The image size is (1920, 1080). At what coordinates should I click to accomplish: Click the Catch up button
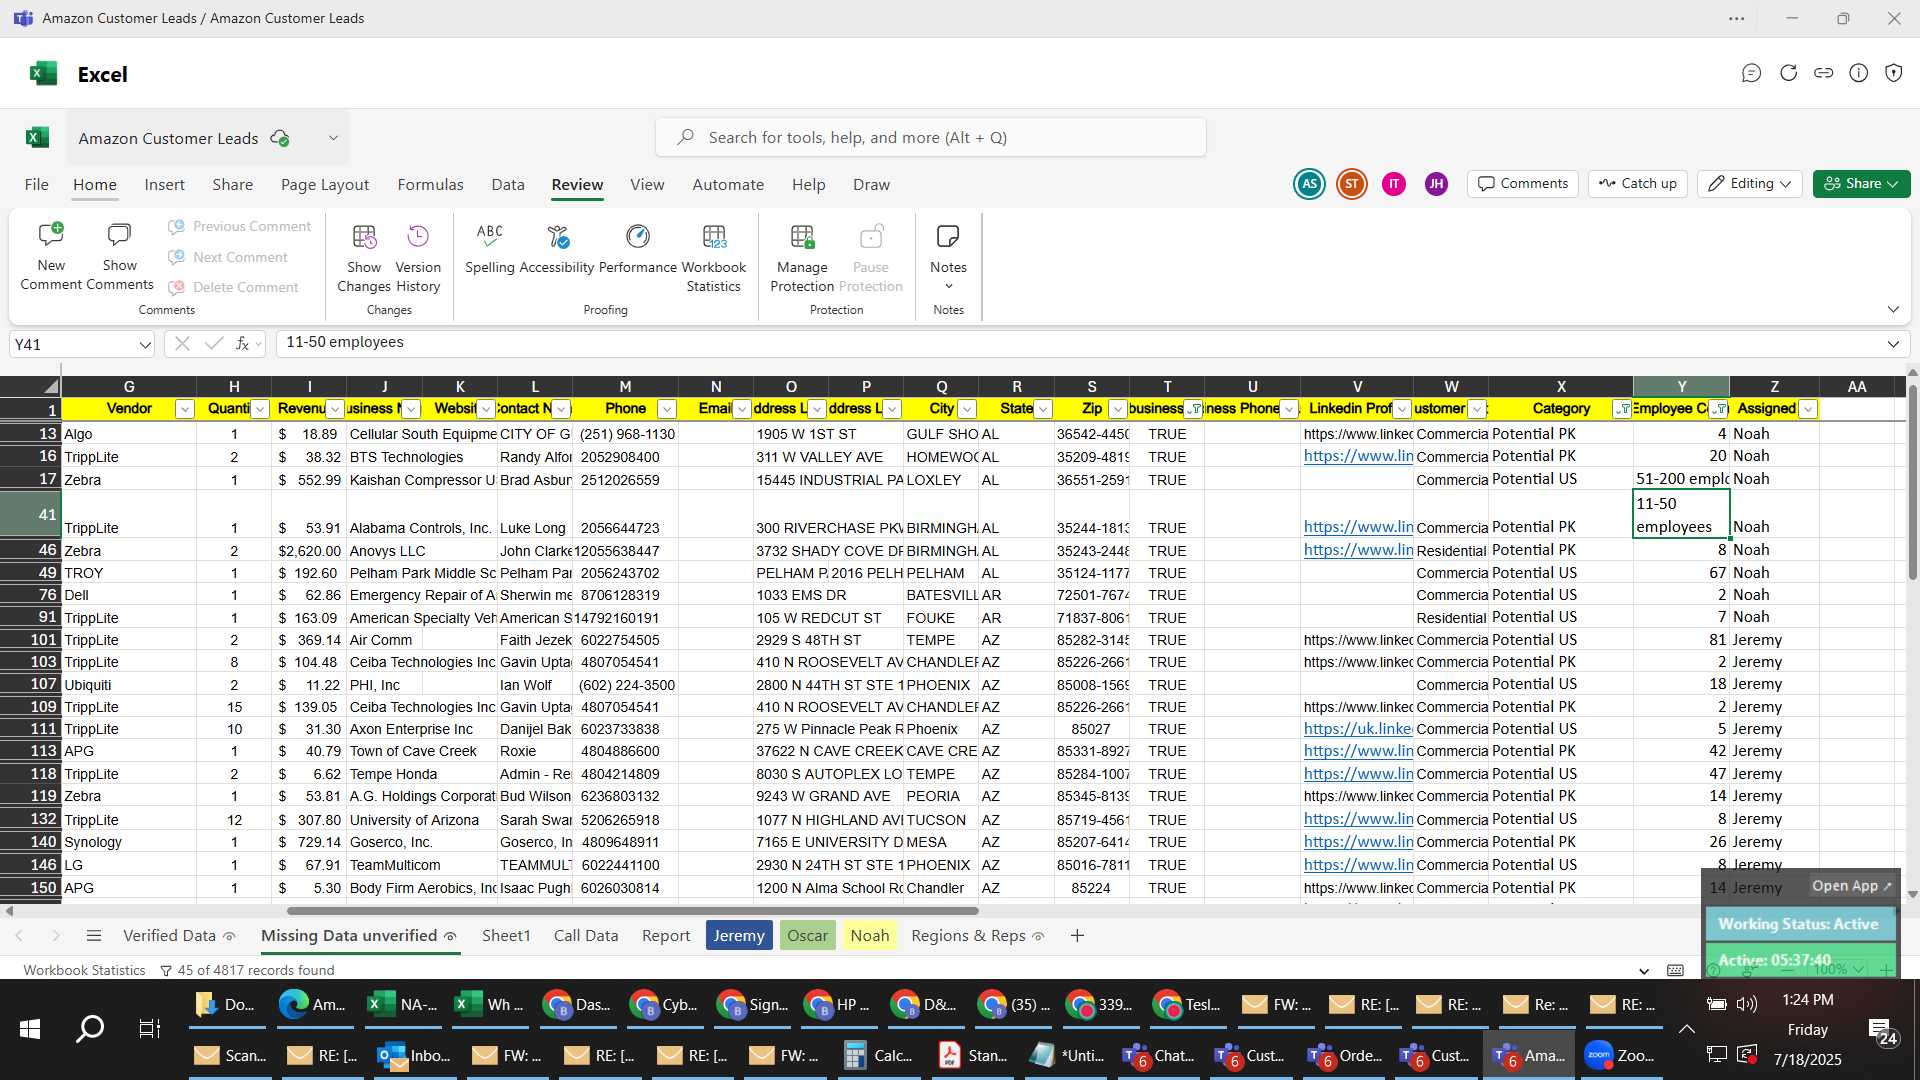pyautogui.click(x=1637, y=184)
